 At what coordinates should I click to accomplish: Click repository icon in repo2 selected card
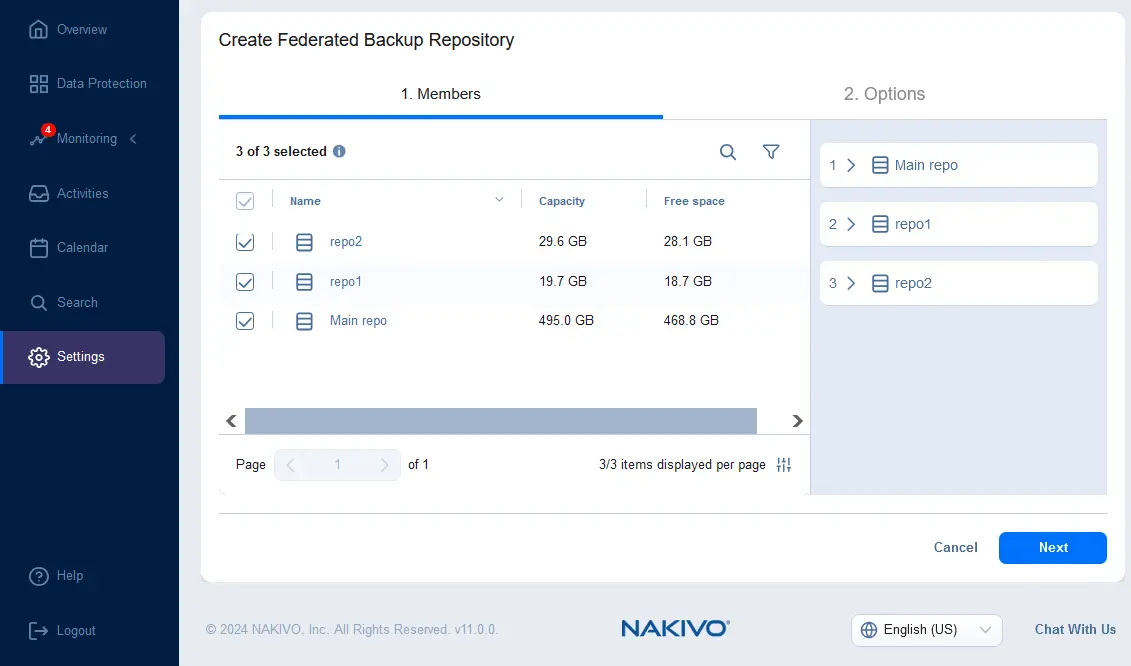[x=880, y=284]
